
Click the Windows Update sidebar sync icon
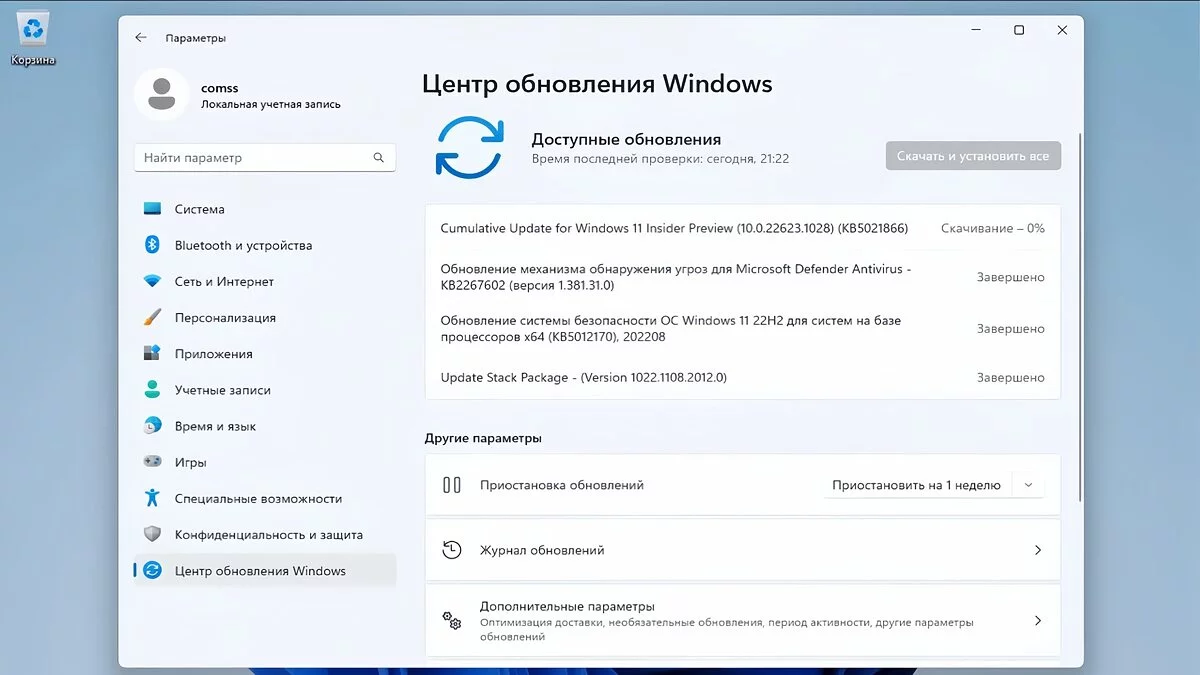click(x=152, y=571)
